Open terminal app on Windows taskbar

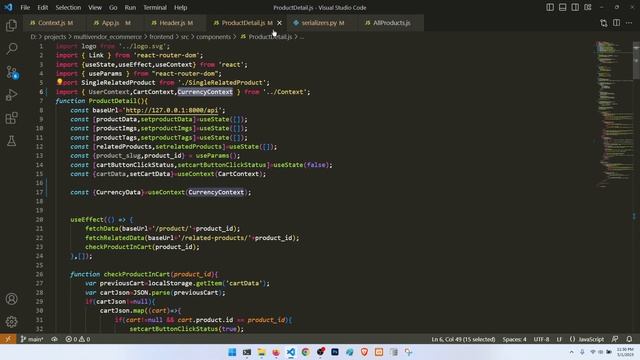click(x=247, y=352)
